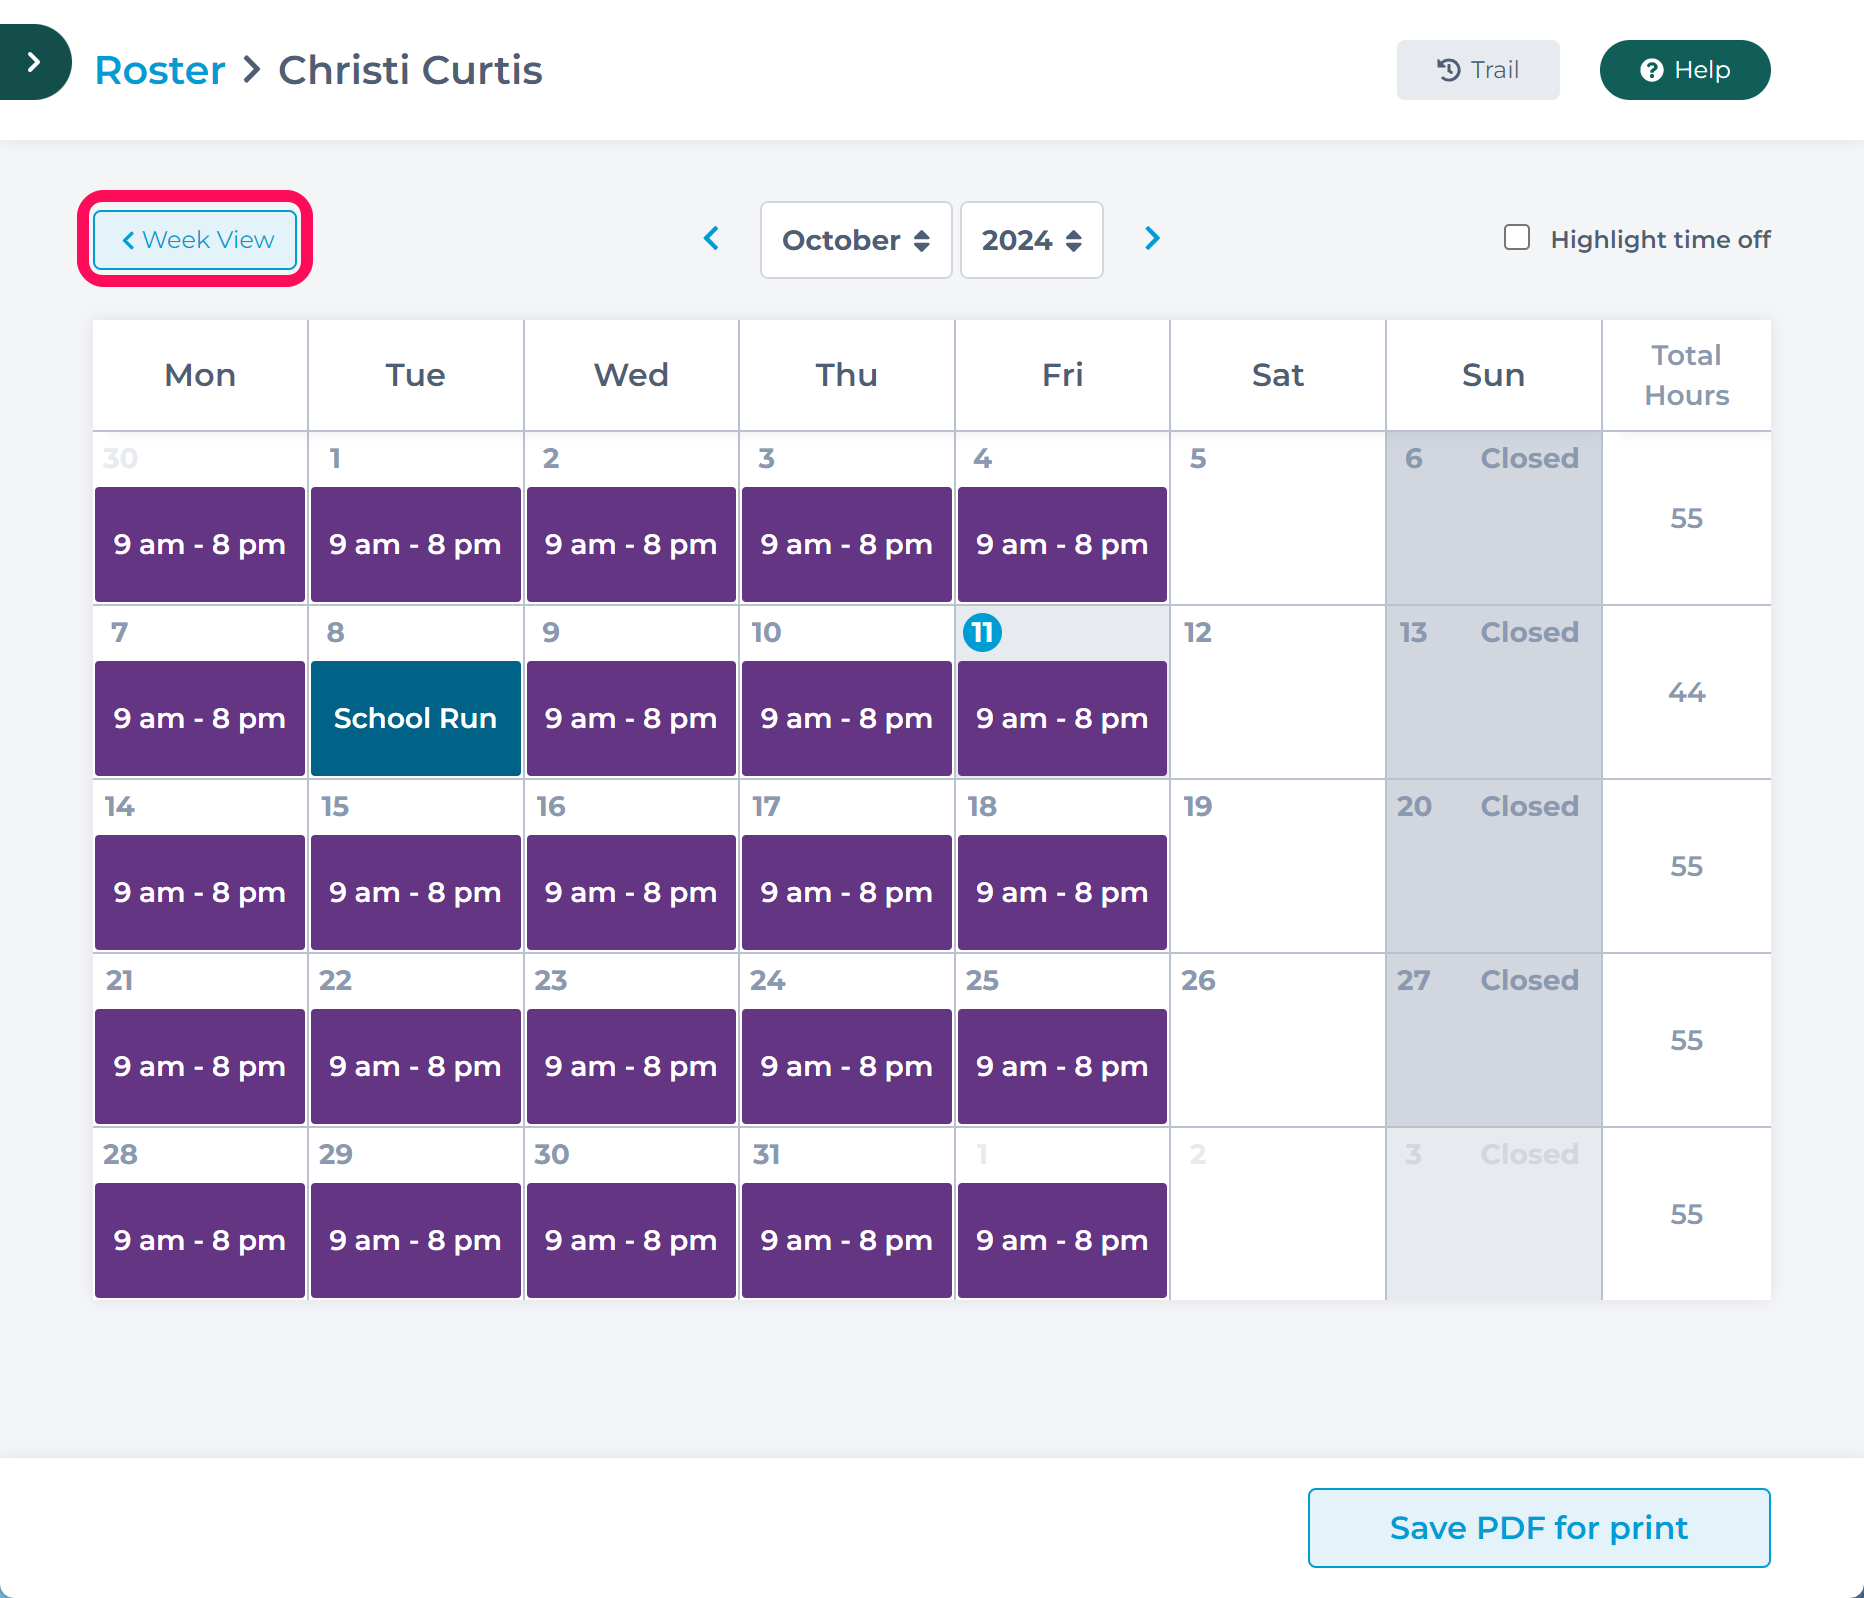Click the Sun column header
This screenshot has height=1598, width=1864.
tap(1494, 375)
